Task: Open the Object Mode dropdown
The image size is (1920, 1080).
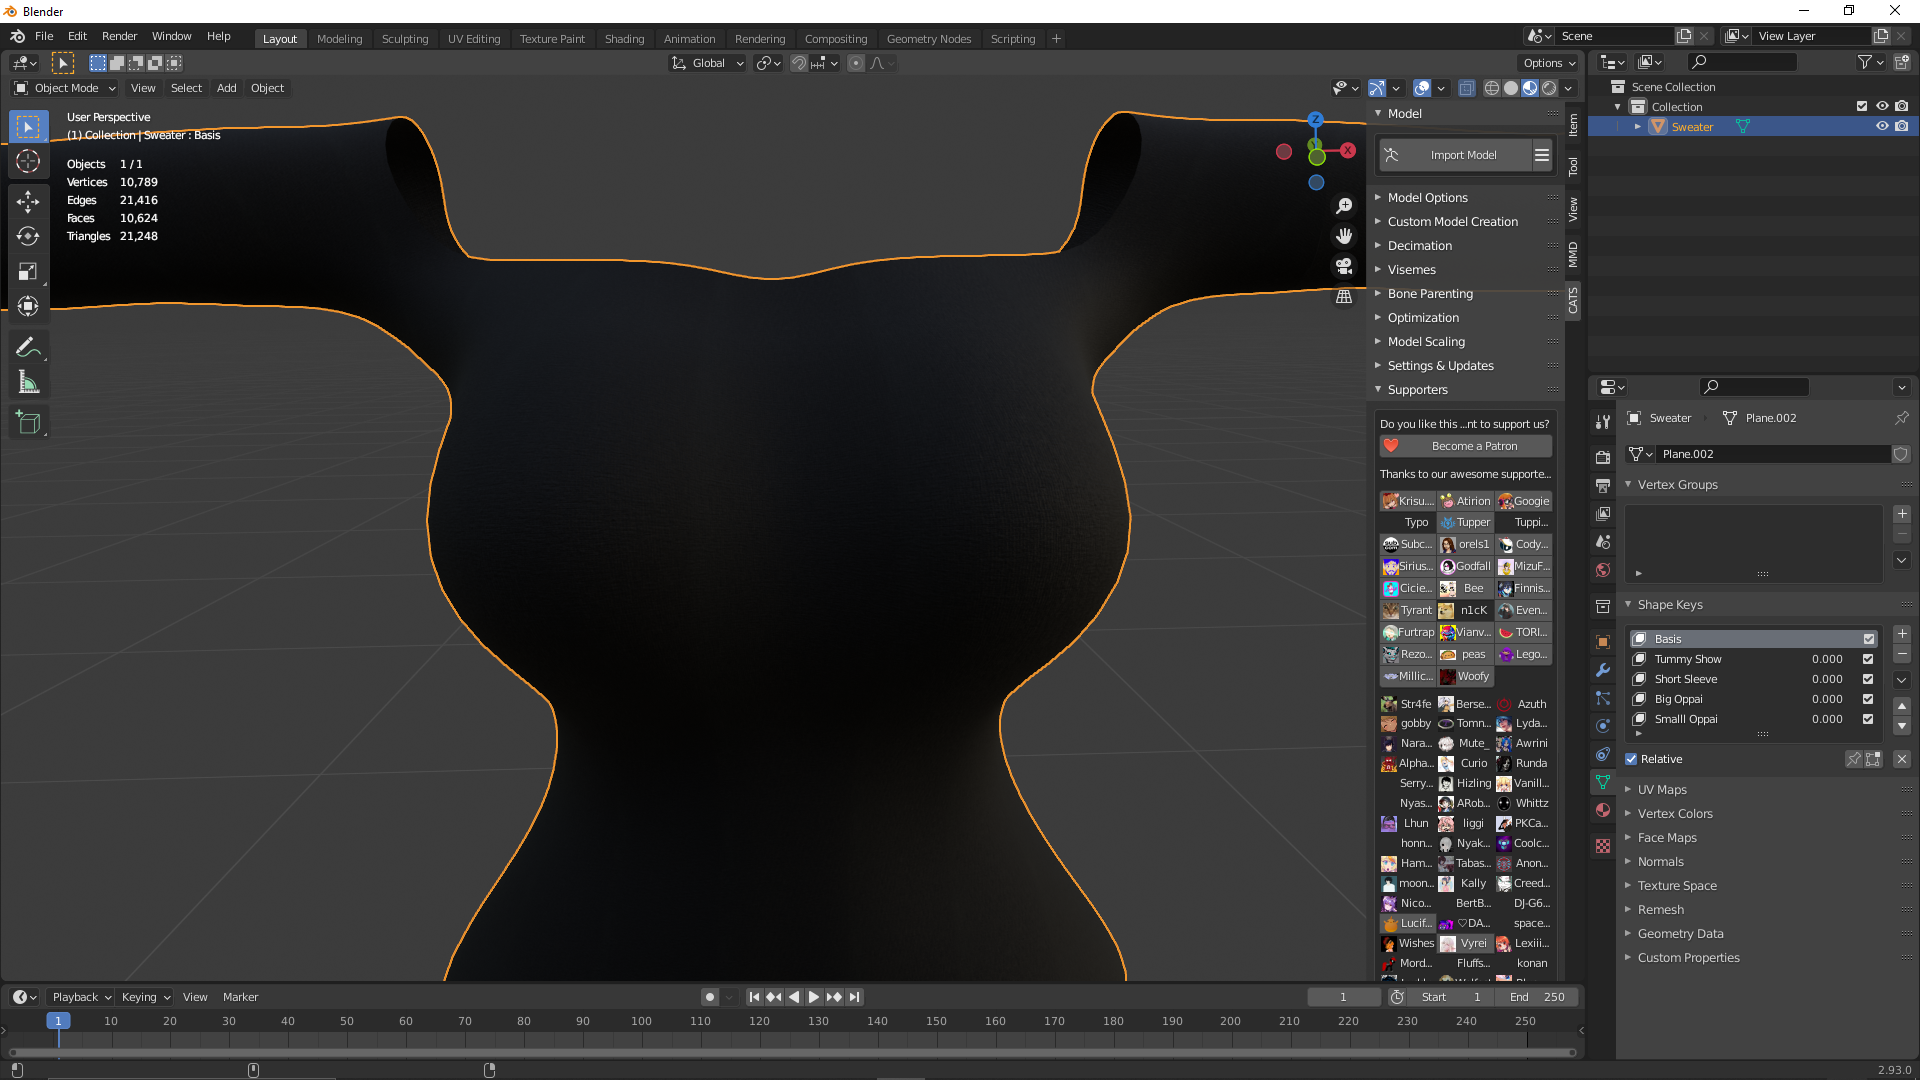Action: 65,88
